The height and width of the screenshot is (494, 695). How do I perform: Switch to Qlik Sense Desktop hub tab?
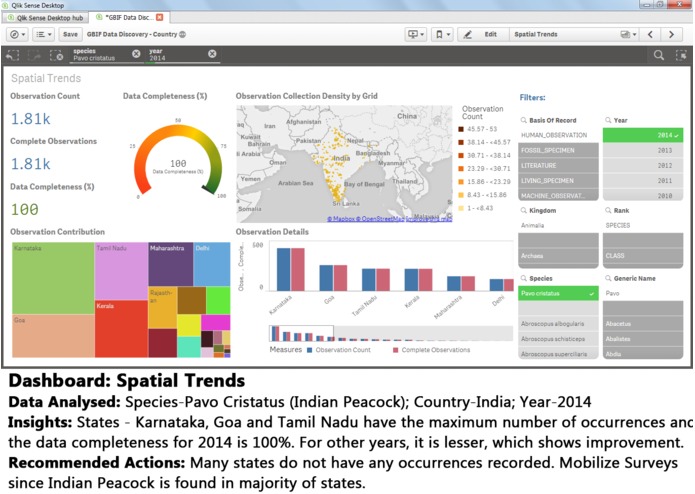tap(45, 18)
